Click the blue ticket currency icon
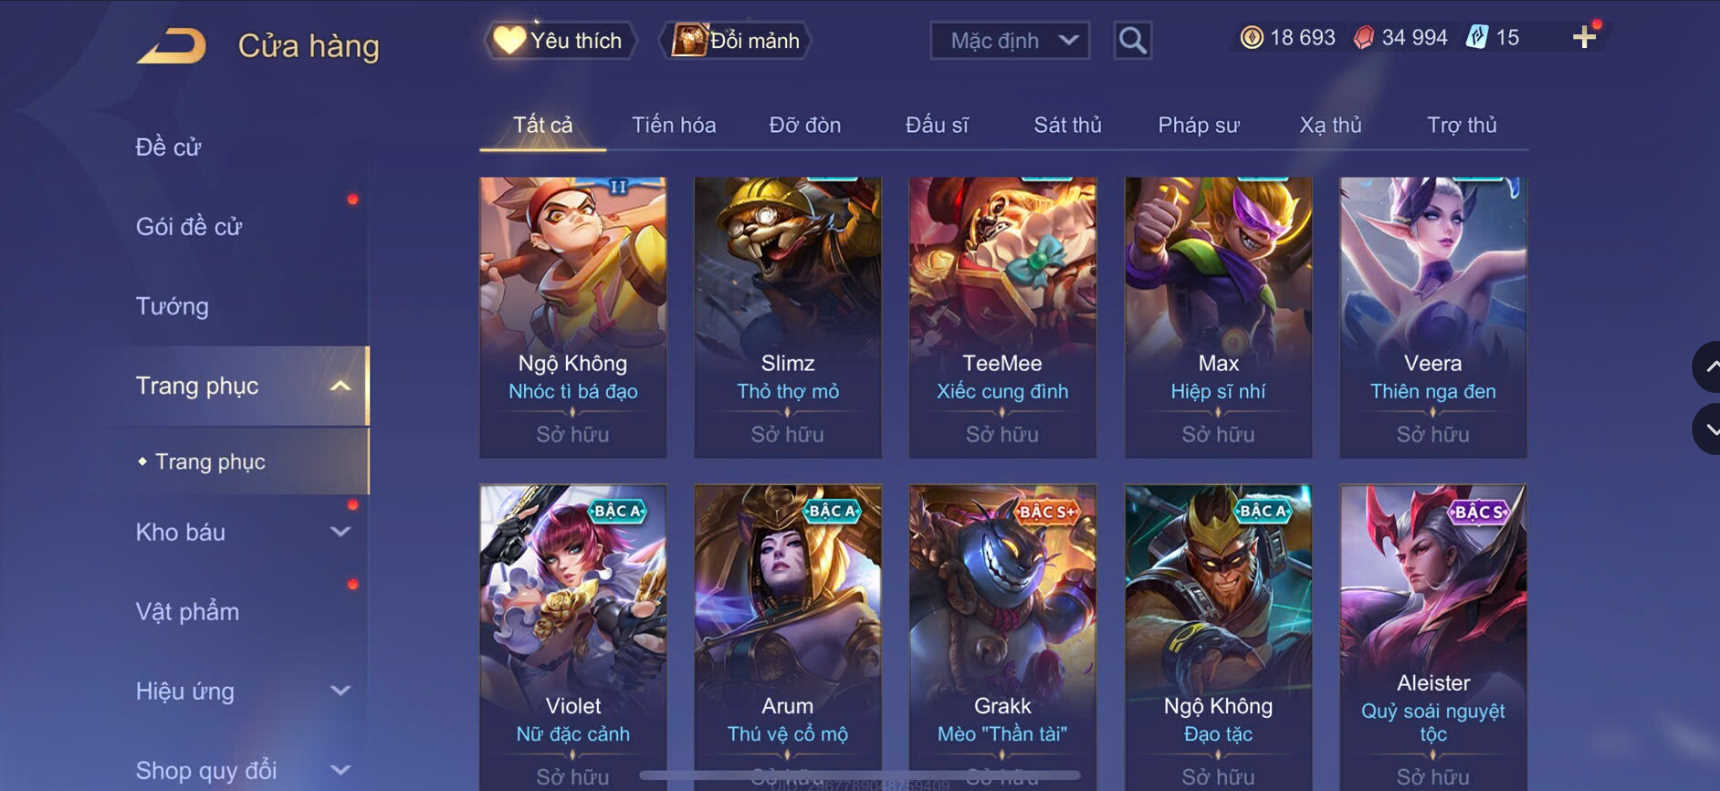This screenshot has width=1720, height=791. [1477, 38]
